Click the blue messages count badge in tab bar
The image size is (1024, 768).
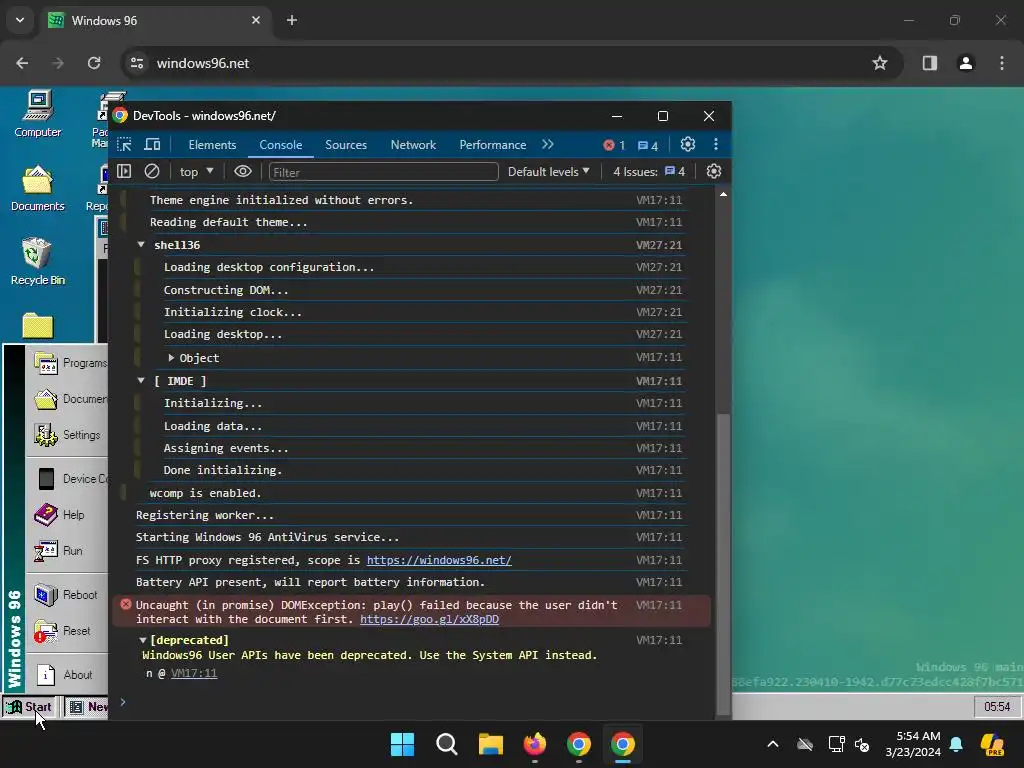648,145
